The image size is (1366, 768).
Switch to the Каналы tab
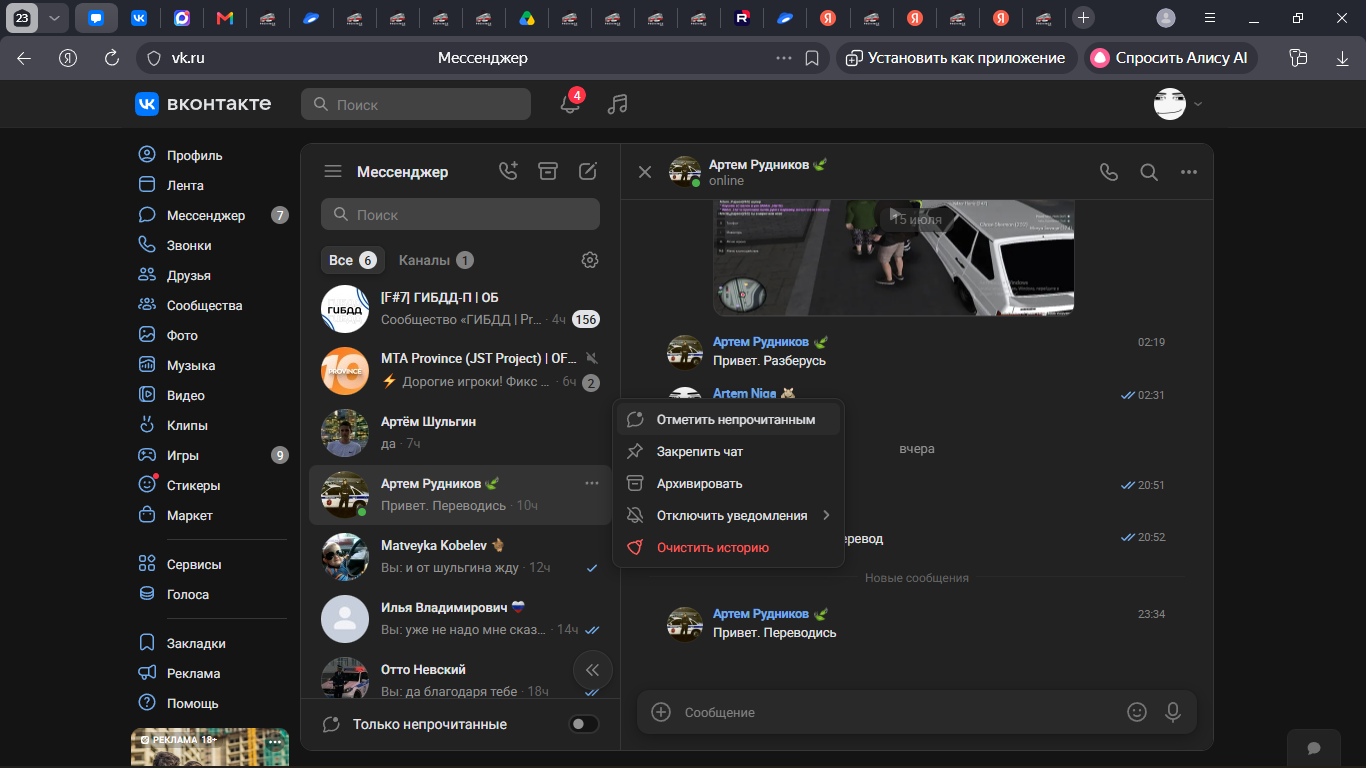[436, 260]
